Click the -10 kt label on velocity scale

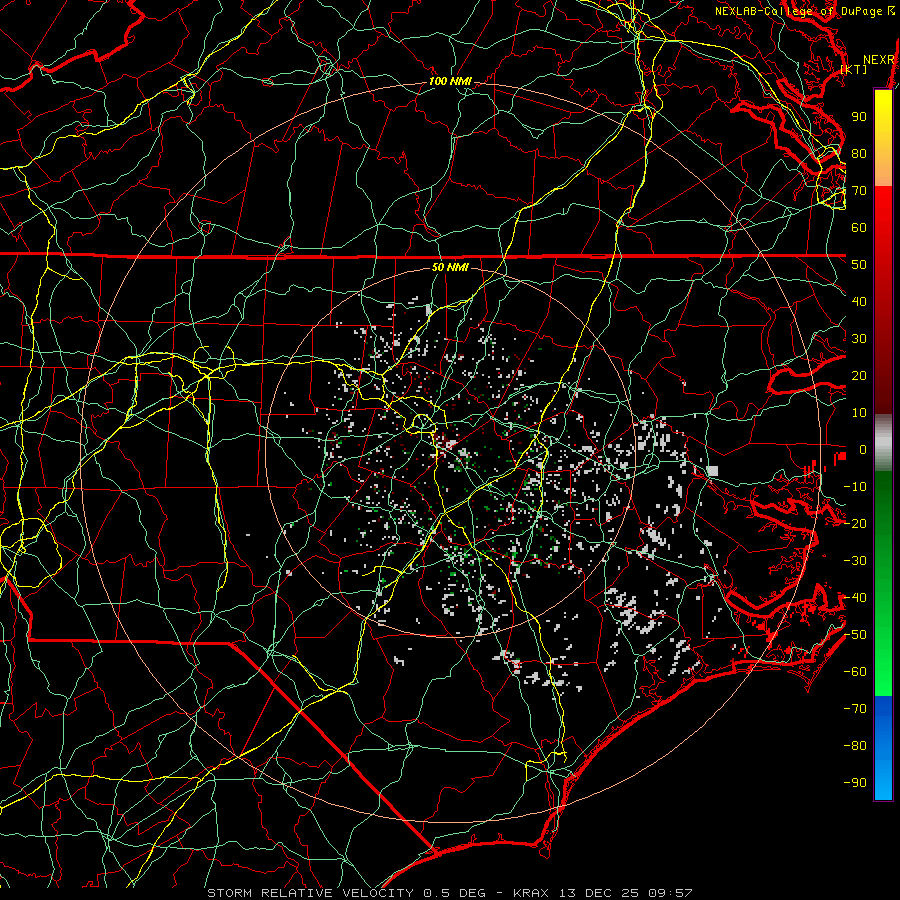855,487
